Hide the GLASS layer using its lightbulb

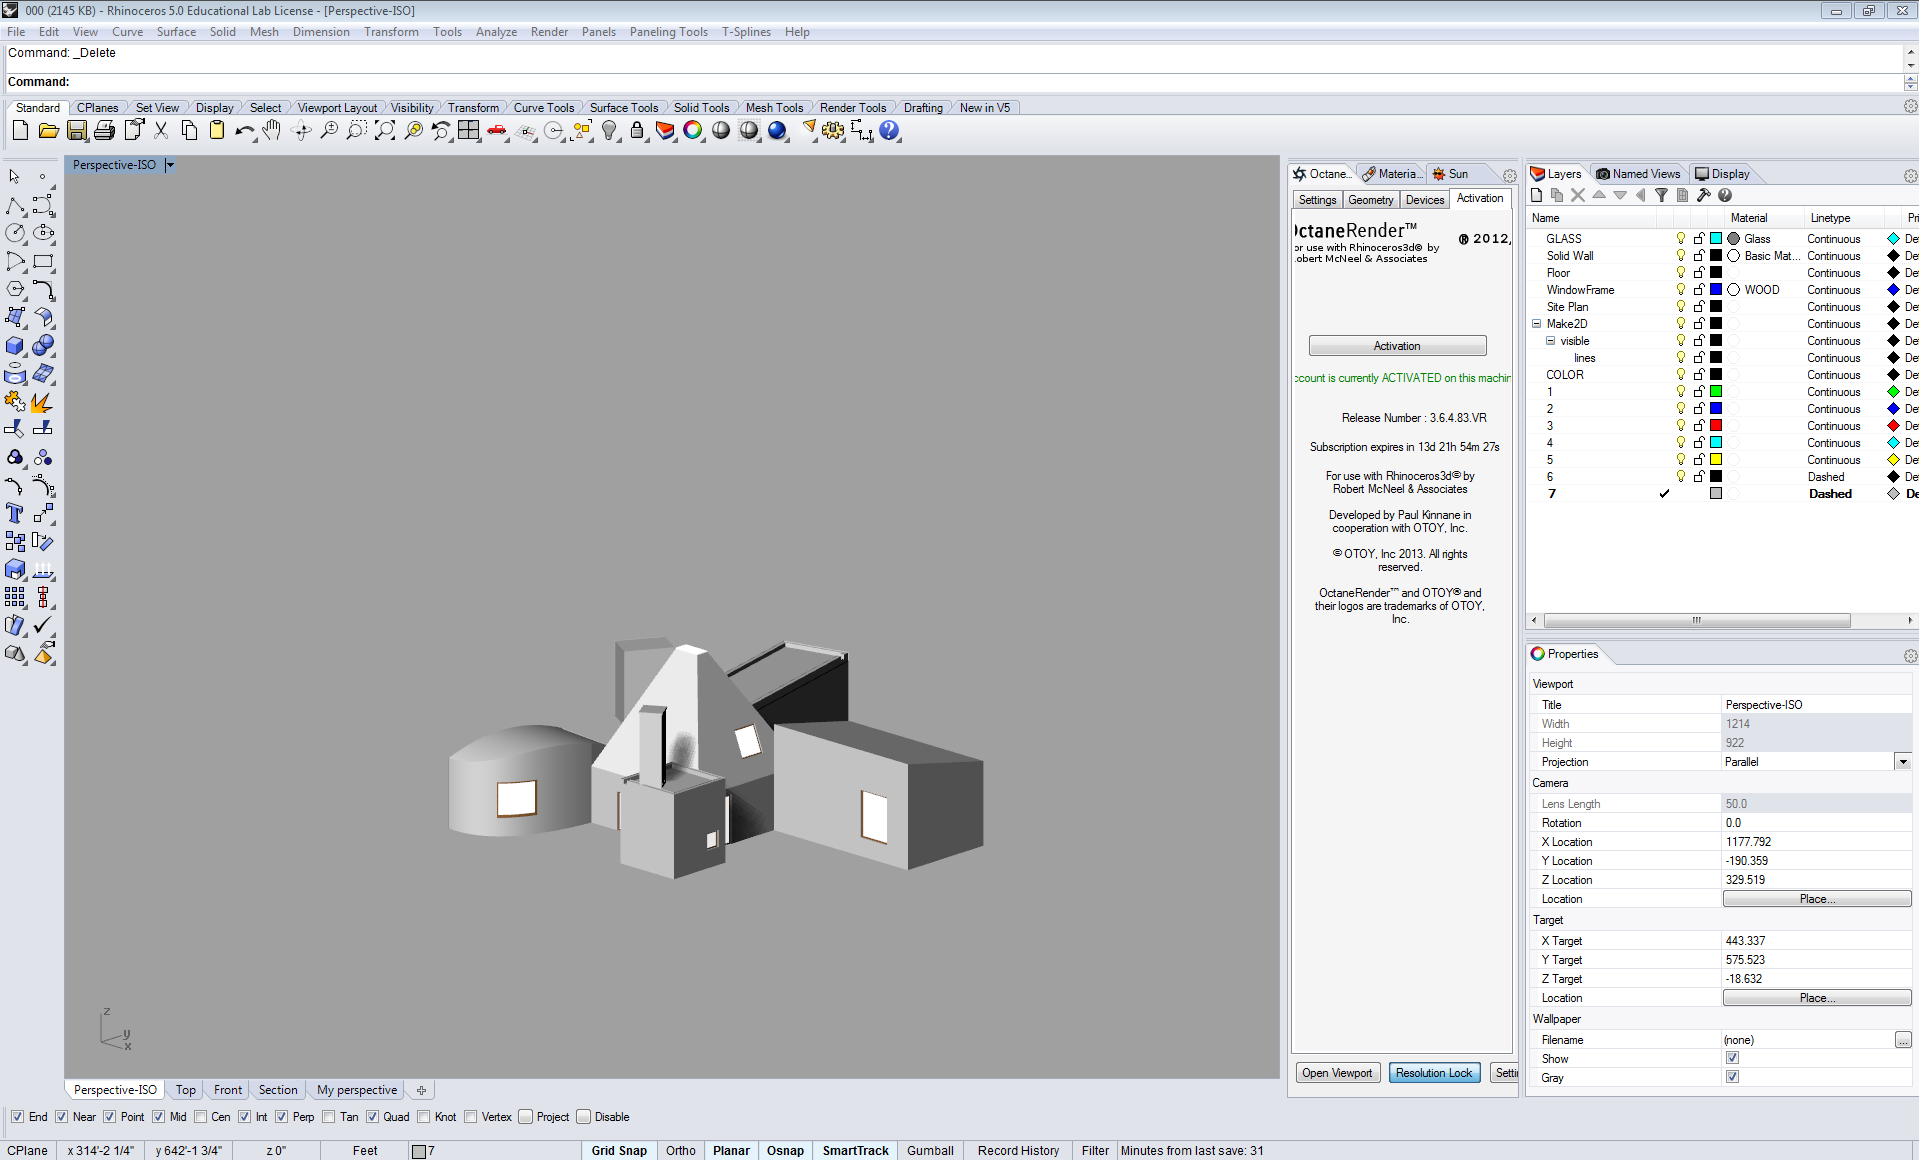[1681, 239]
